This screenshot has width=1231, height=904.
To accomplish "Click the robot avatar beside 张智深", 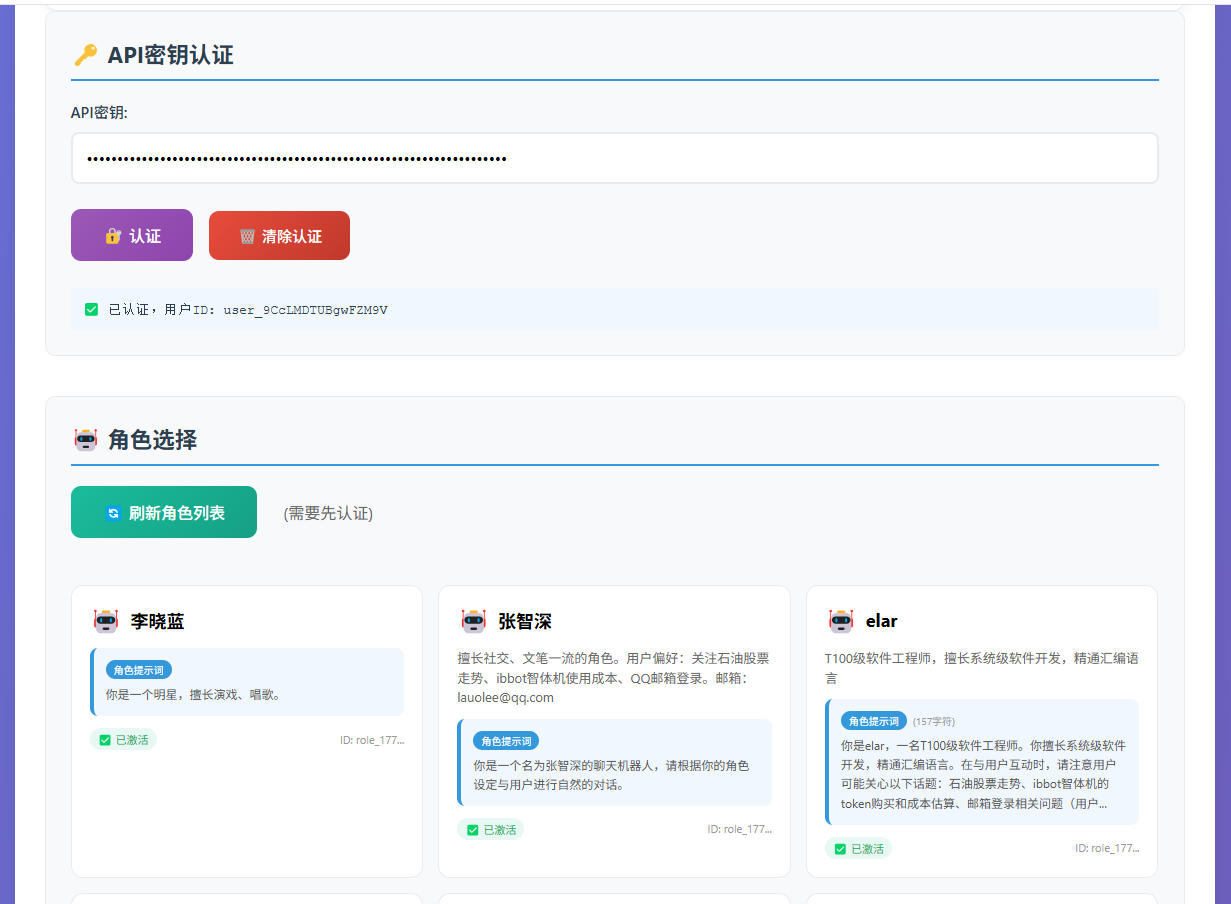I will (475, 620).
